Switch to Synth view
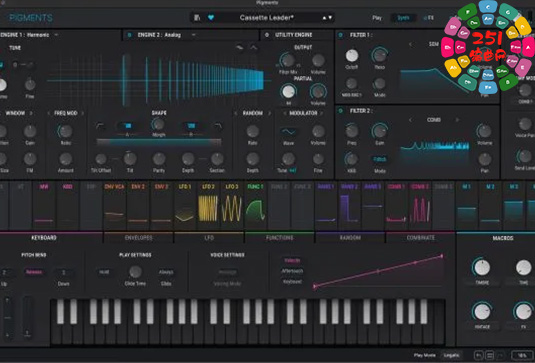Viewport: 535px width, 363px height. pos(403,18)
